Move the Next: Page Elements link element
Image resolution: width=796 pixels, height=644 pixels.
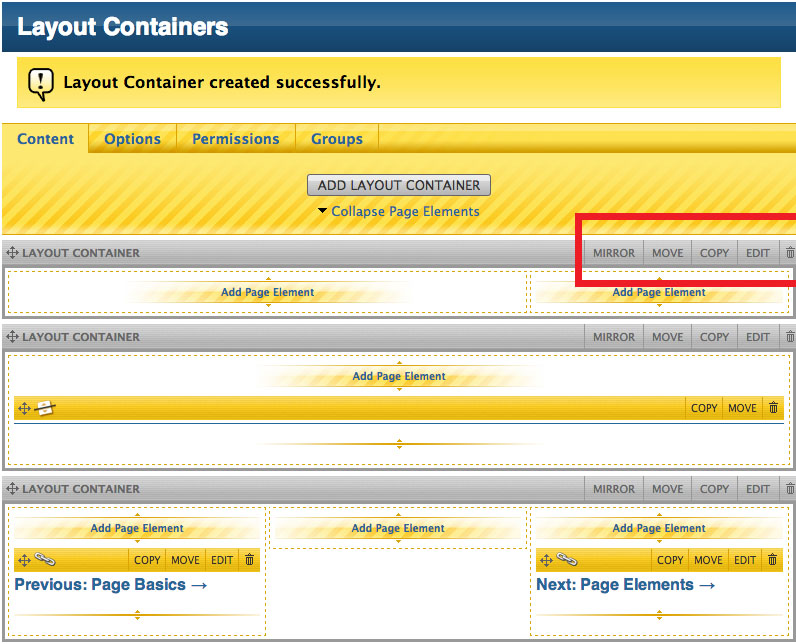coord(708,560)
